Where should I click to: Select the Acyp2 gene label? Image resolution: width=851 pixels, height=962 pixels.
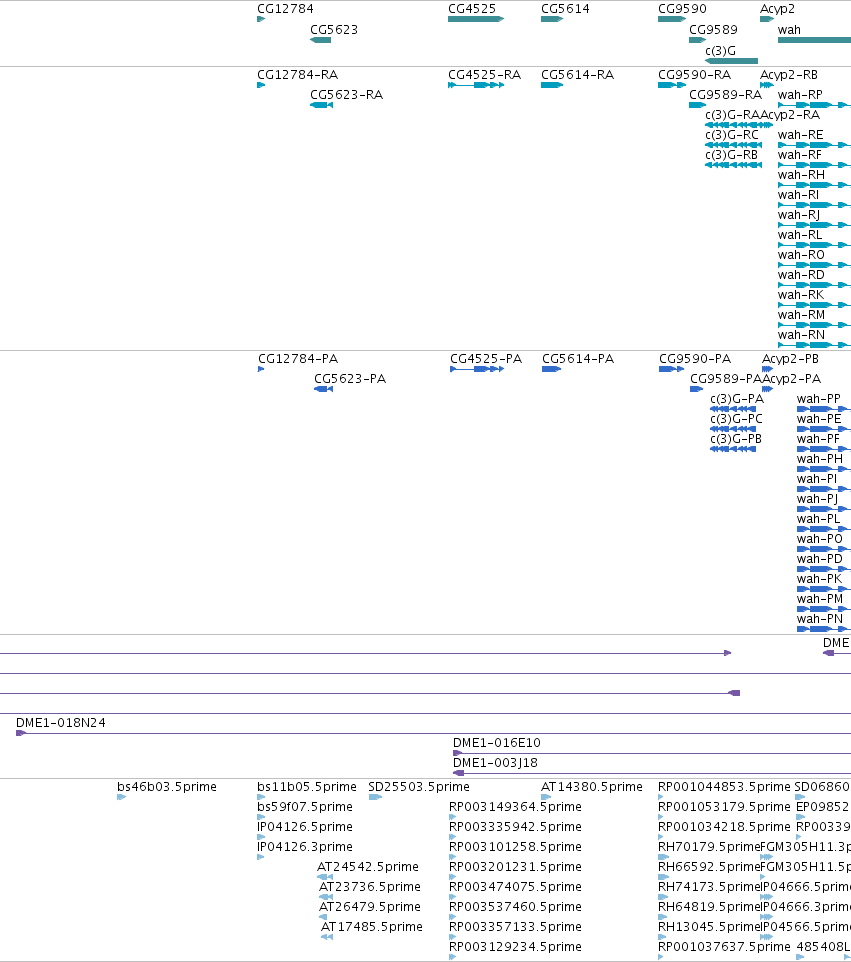pyautogui.click(x=777, y=9)
